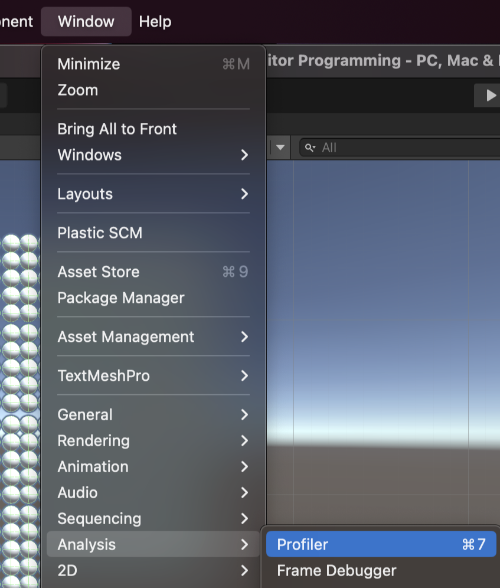This screenshot has width=500, height=588.
Task: Expand the 2D submenu
Action: pyautogui.click(x=153, y=571)
